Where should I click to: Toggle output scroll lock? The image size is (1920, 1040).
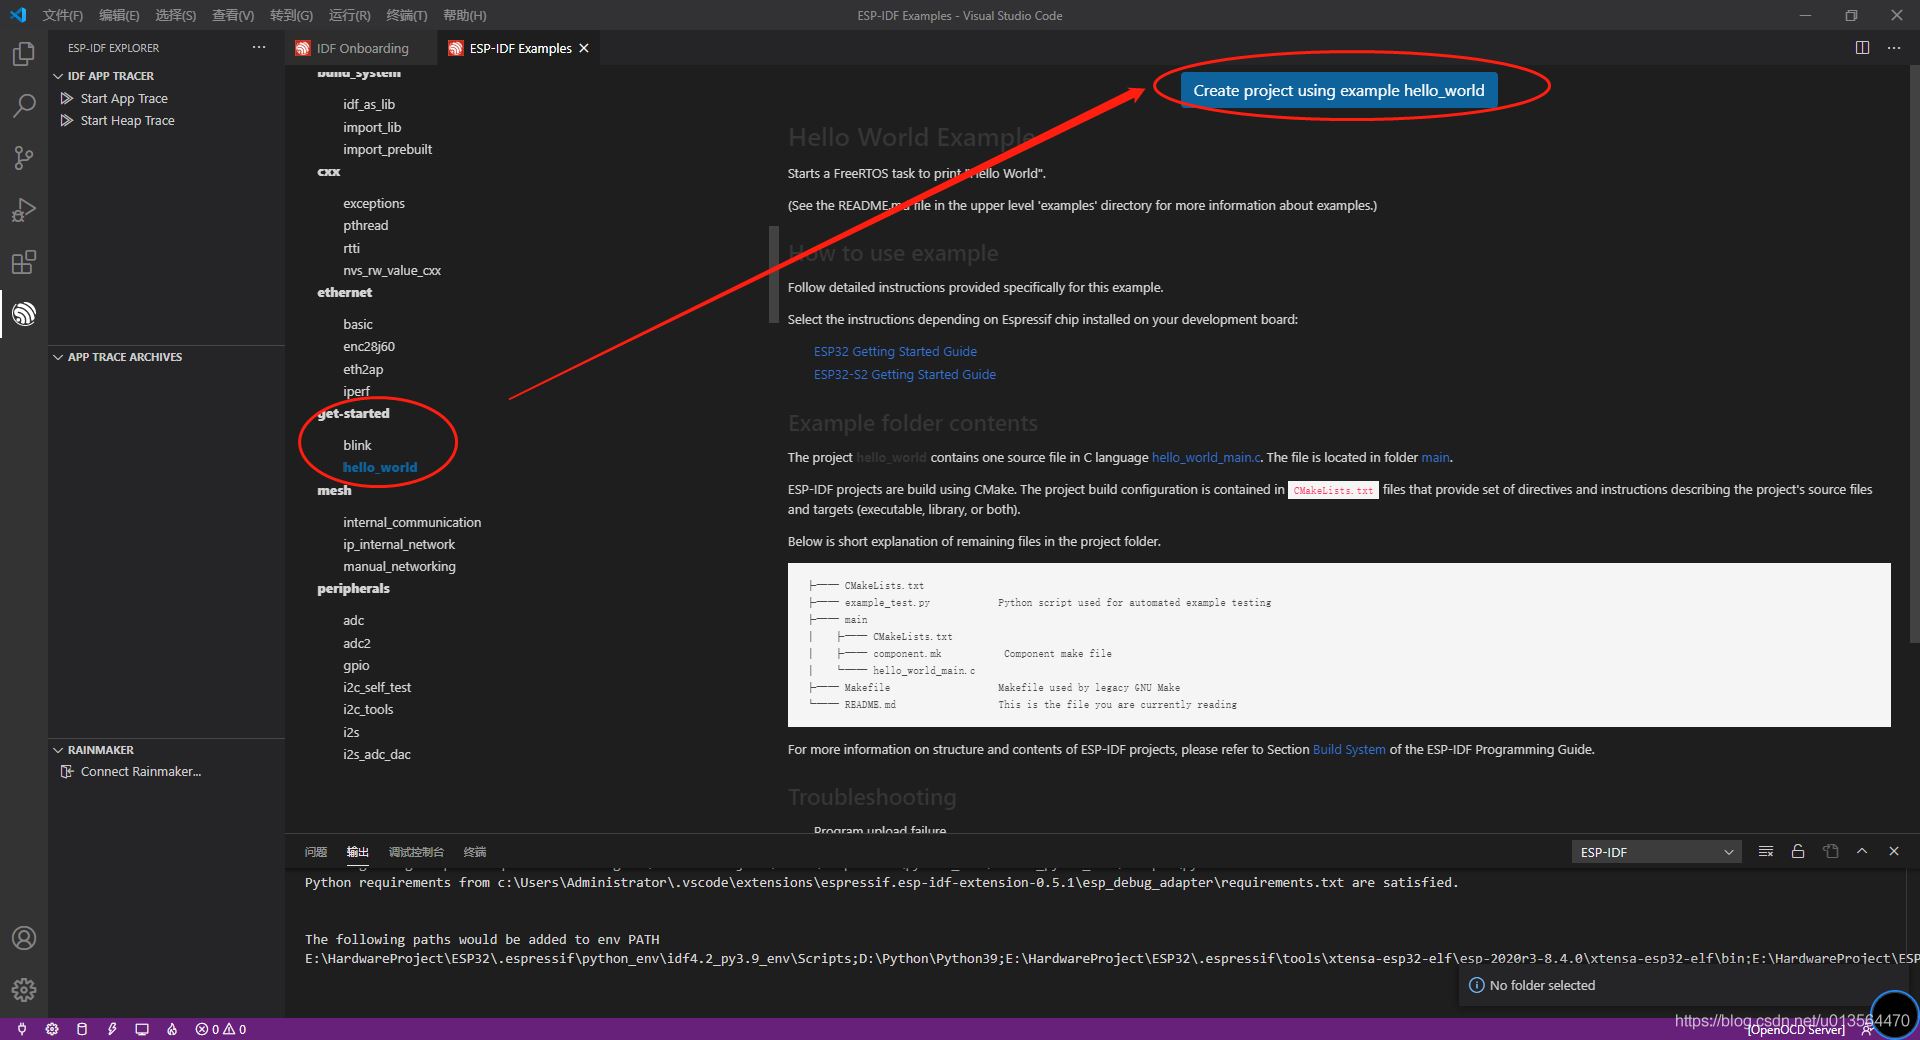coord(1798,851)
